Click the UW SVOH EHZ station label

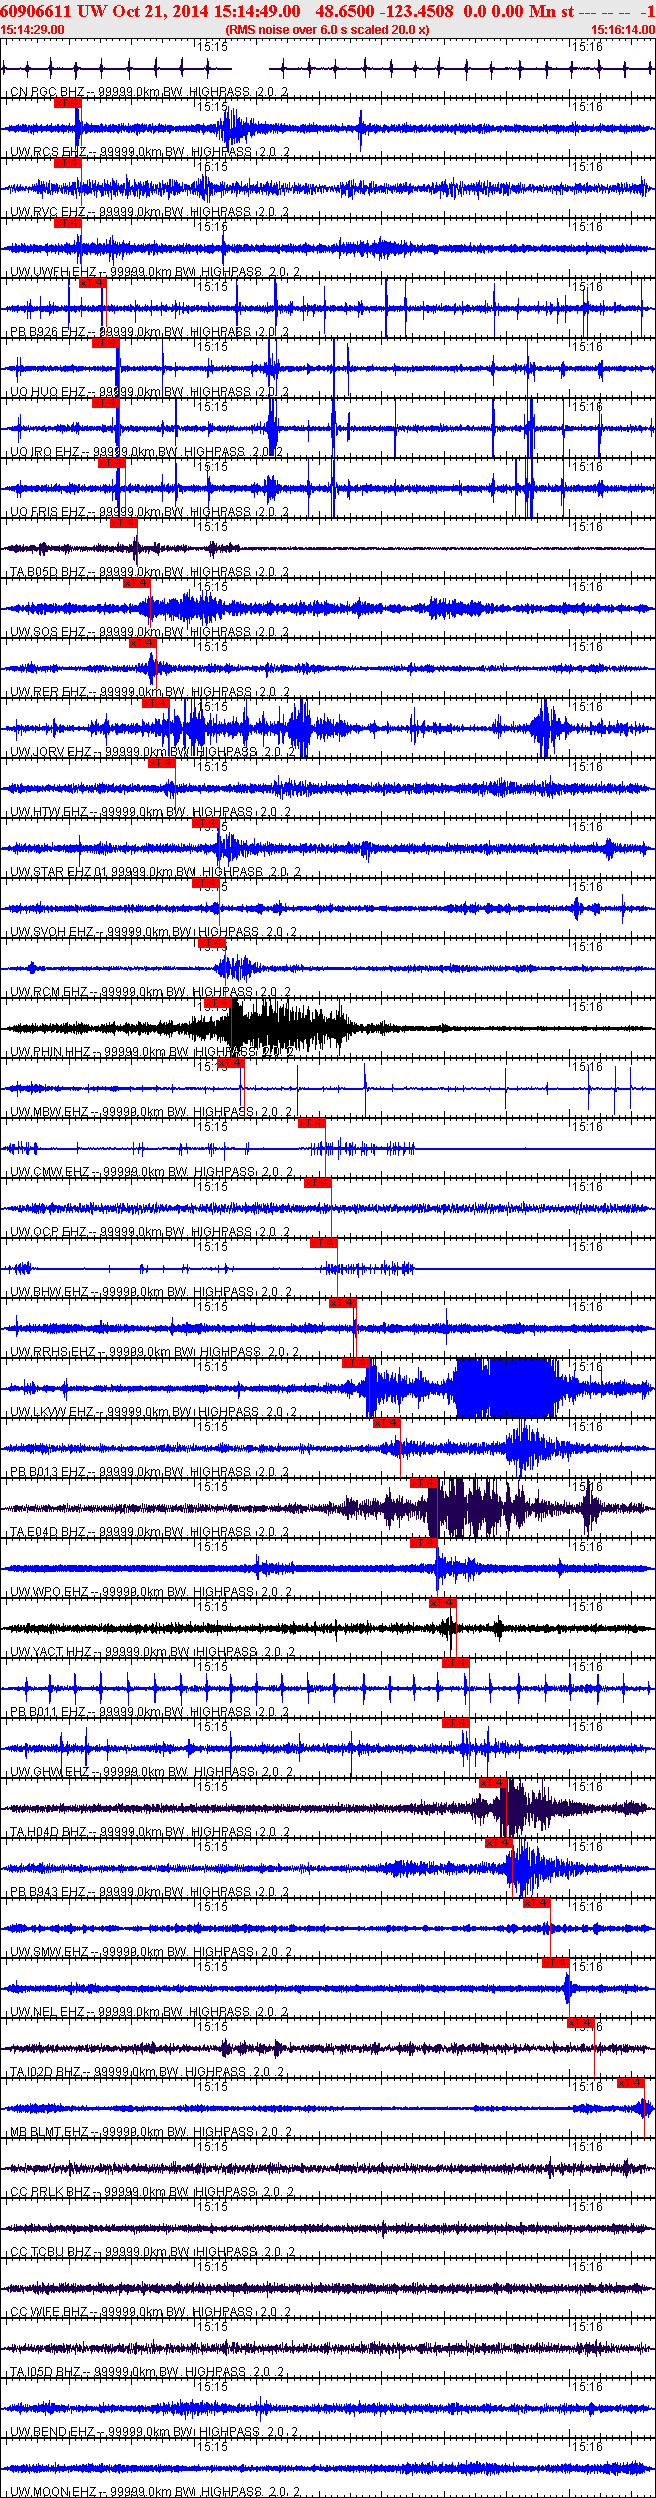pos(52,932)
